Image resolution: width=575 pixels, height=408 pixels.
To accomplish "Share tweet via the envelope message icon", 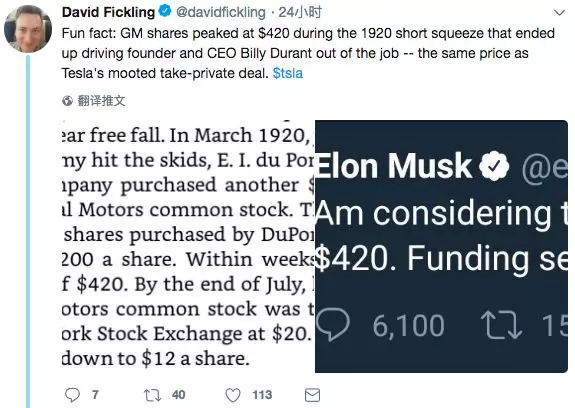I will coord(312,395).
